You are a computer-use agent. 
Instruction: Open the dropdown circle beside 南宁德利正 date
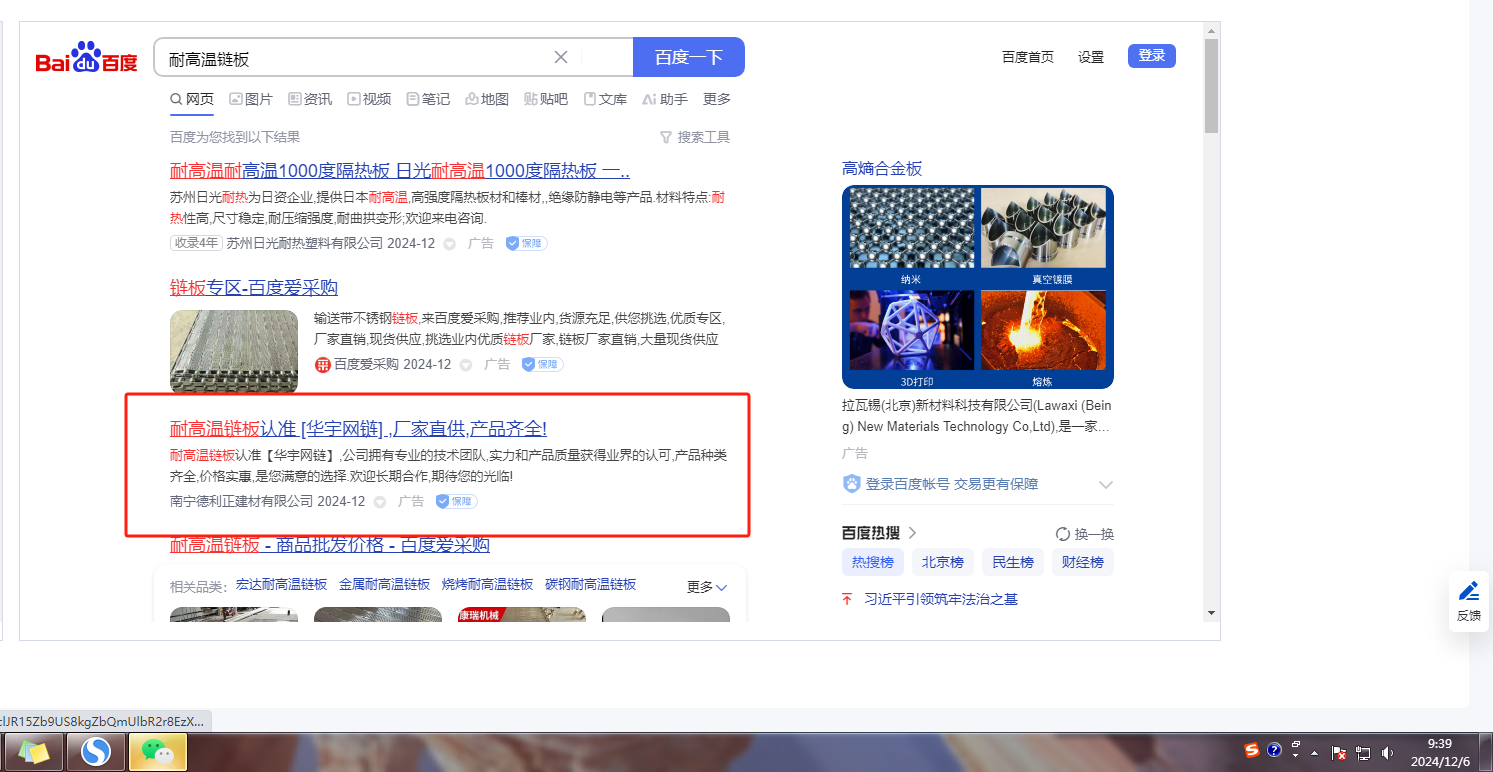[x=379, y=502]
